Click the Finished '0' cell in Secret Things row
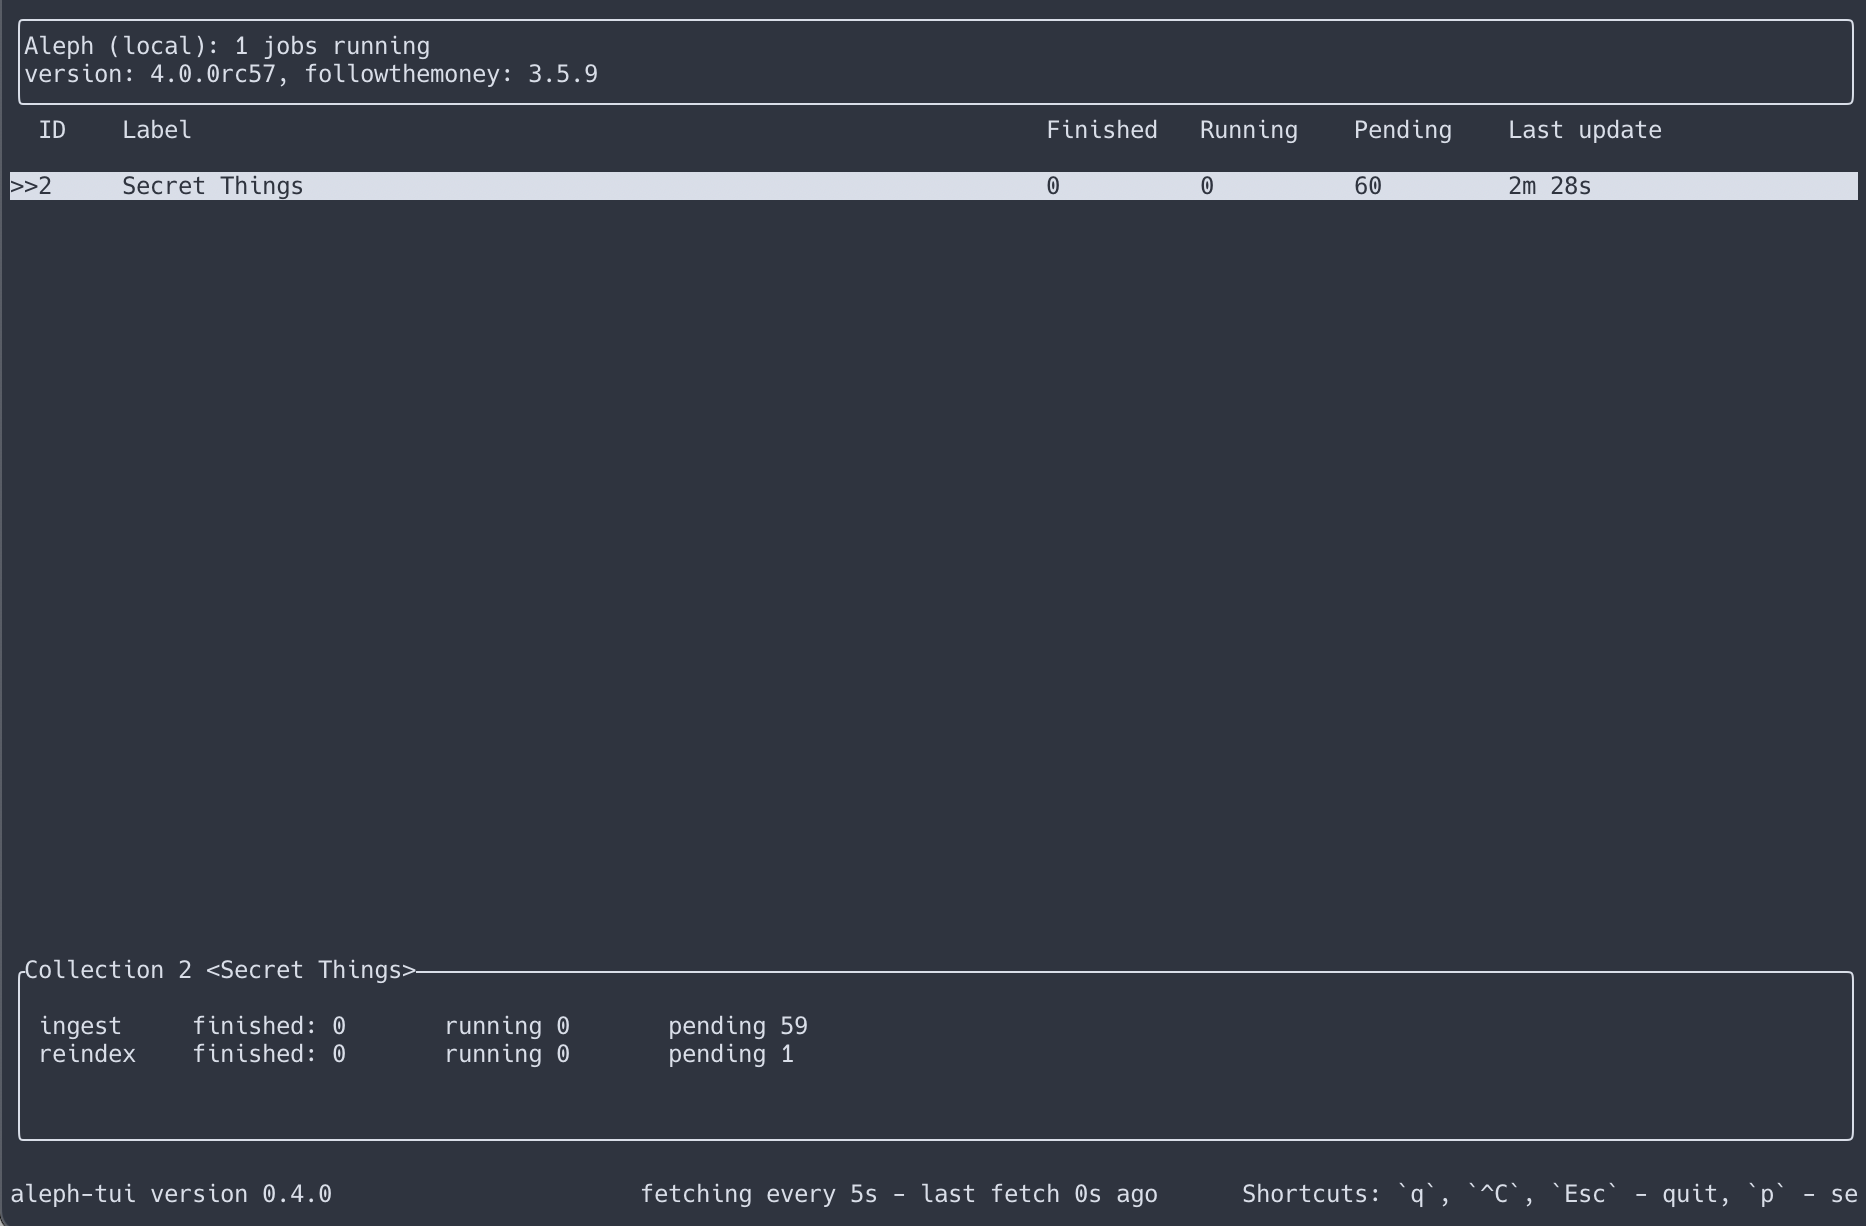 1053,186
